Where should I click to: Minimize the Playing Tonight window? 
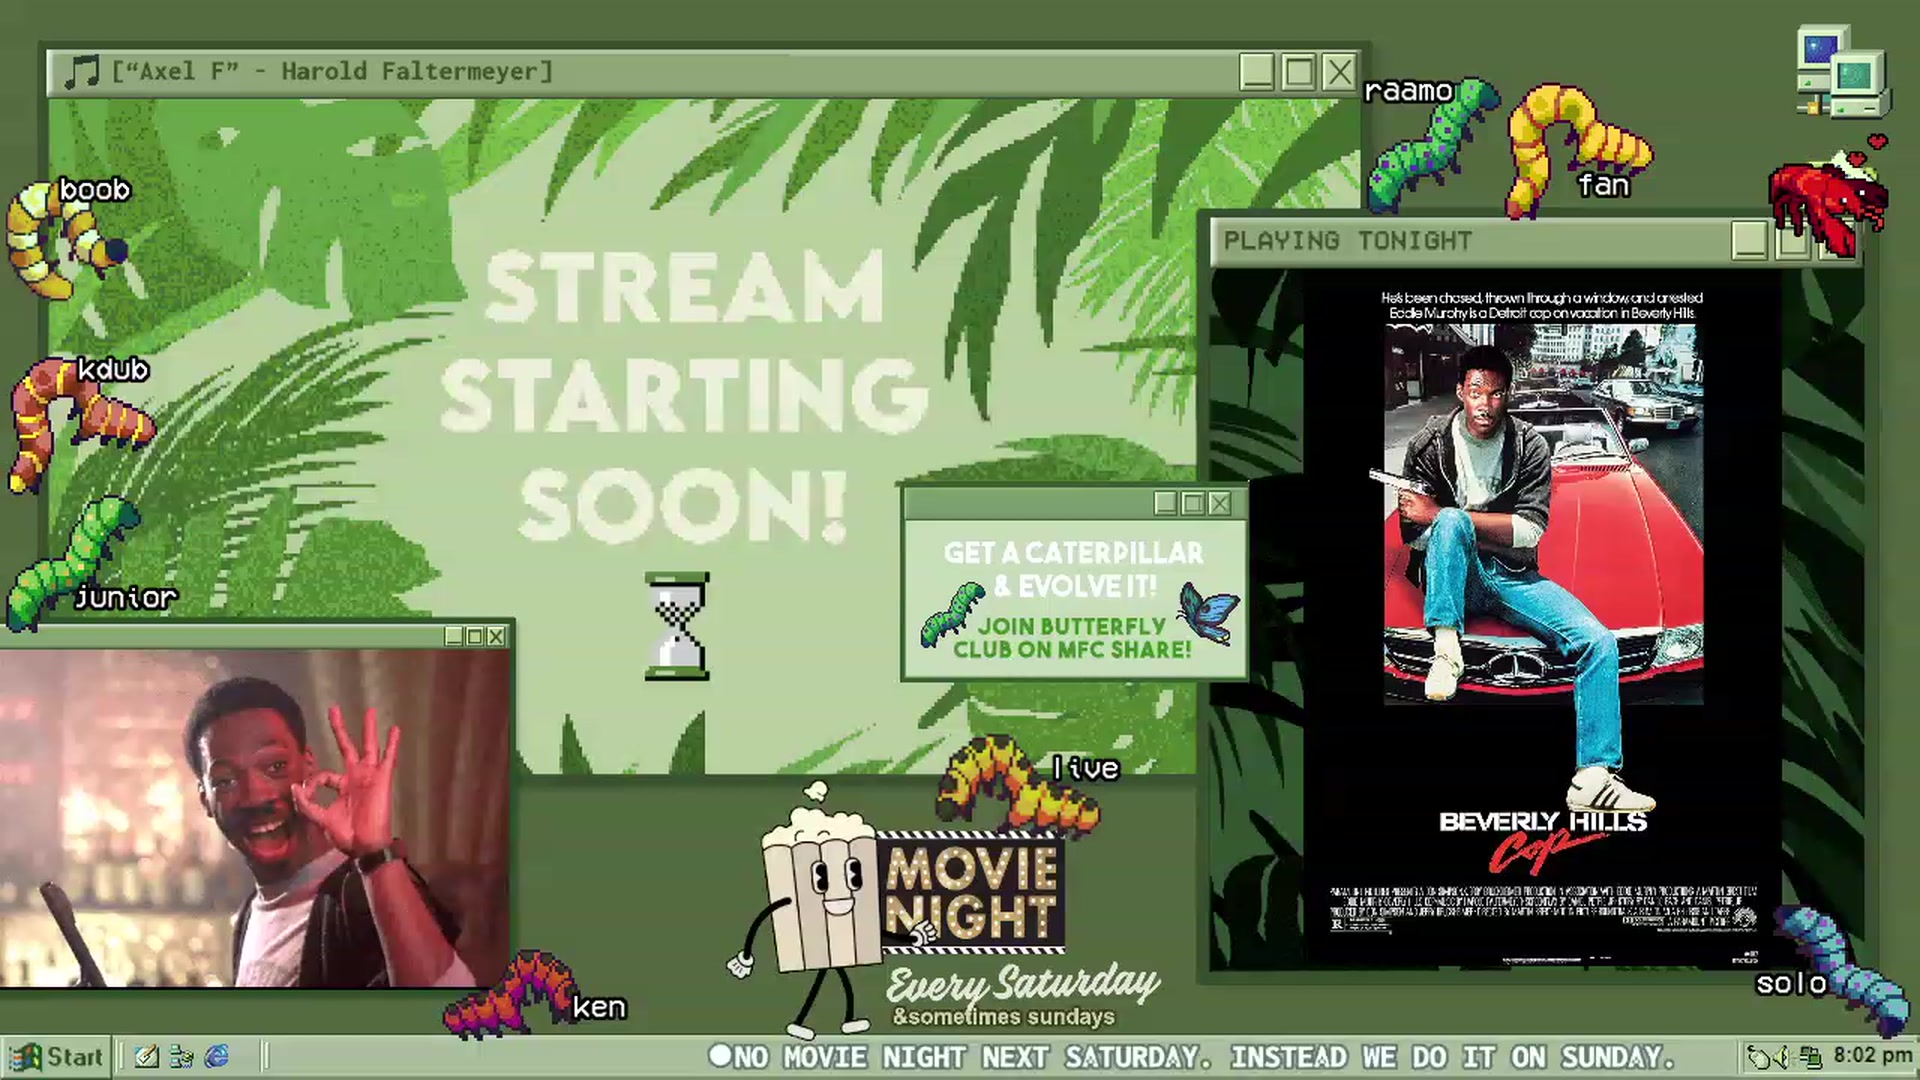click(x=1750, y=241)
